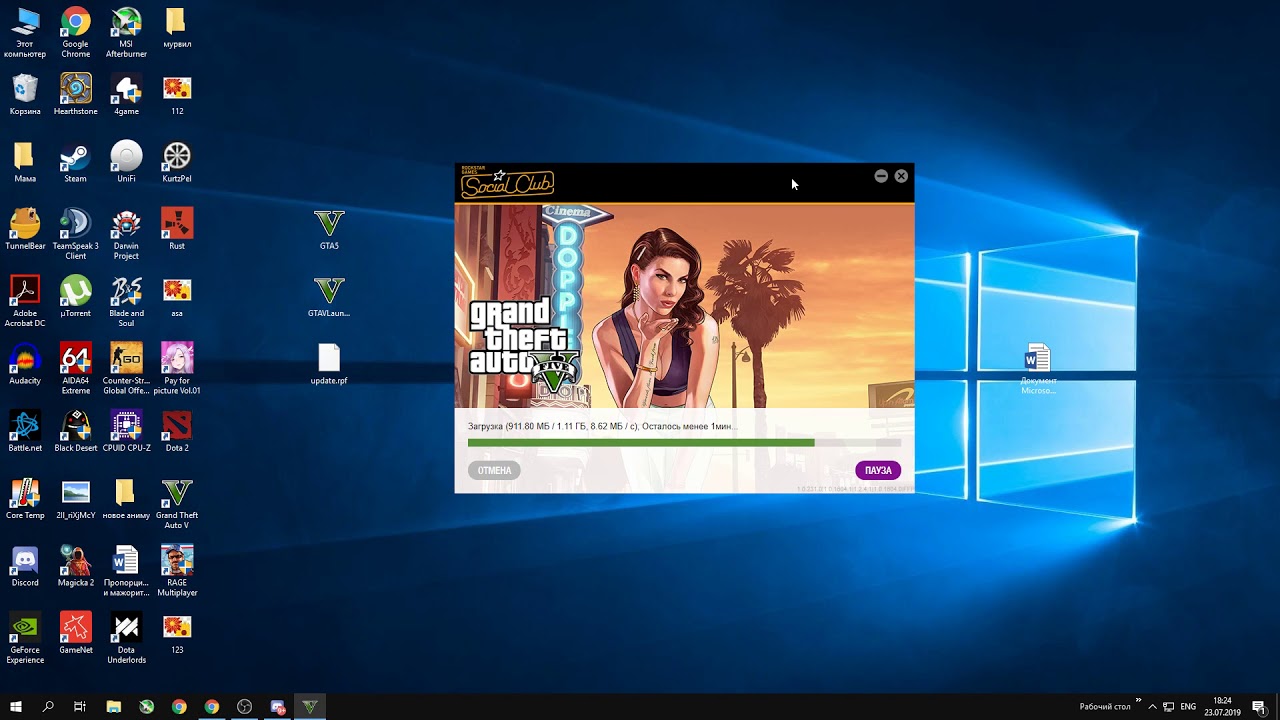Select the Magicka 2 desktop shortcut
The width and height of the screenshot is (1280, 720).
click(x=75, y=565)
